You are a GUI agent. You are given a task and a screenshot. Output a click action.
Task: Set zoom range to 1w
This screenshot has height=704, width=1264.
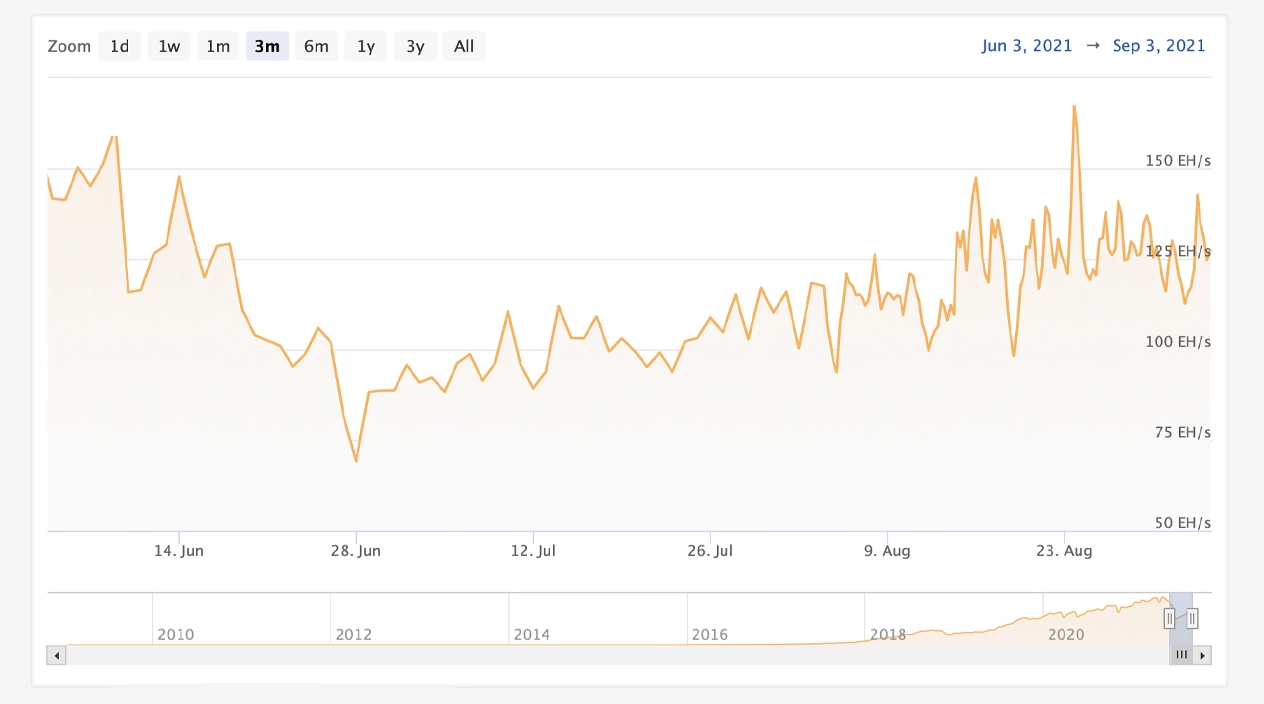click(x=169, y=46)
